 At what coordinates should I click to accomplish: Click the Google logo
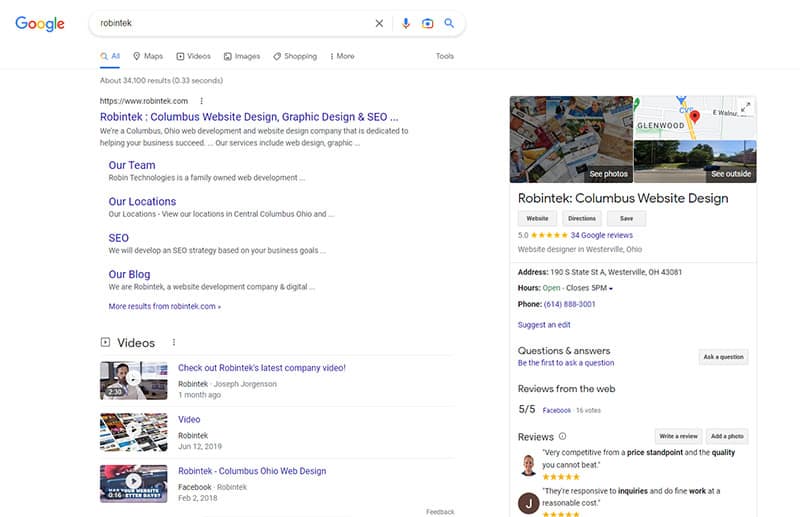pyautogui.click(x=40, y=24)
